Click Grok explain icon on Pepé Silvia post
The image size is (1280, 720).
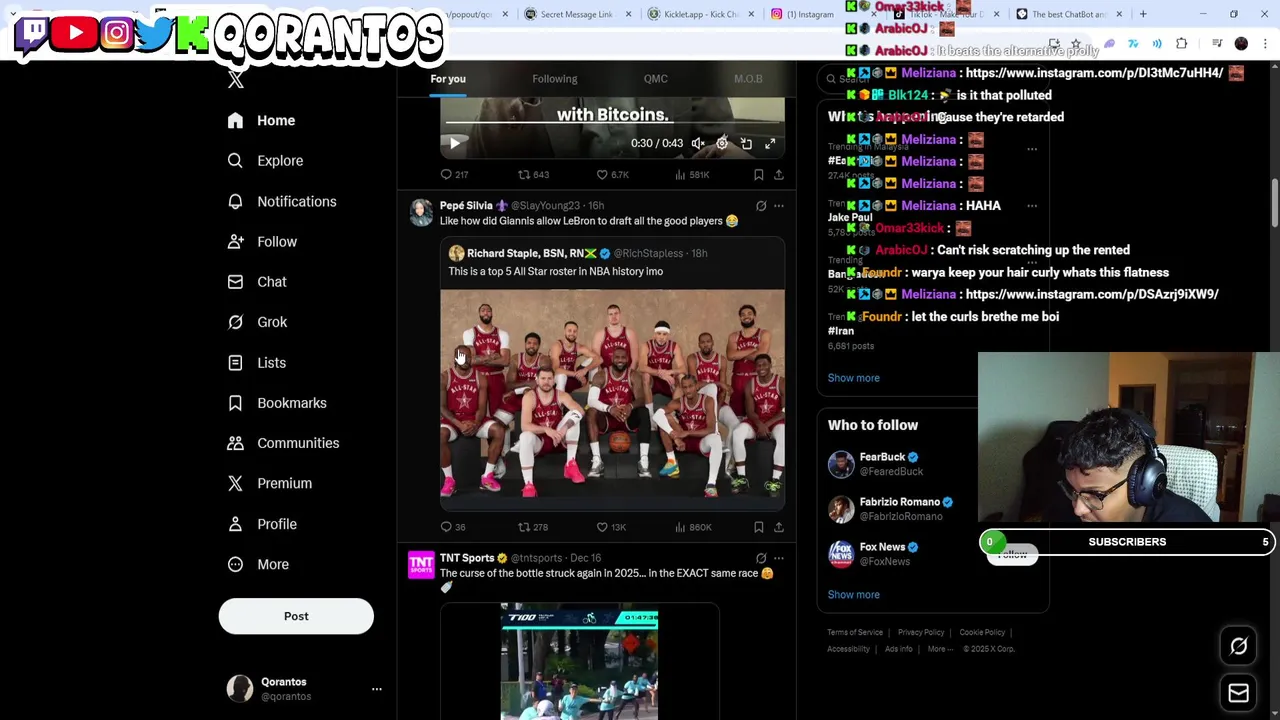coord(761,206)
